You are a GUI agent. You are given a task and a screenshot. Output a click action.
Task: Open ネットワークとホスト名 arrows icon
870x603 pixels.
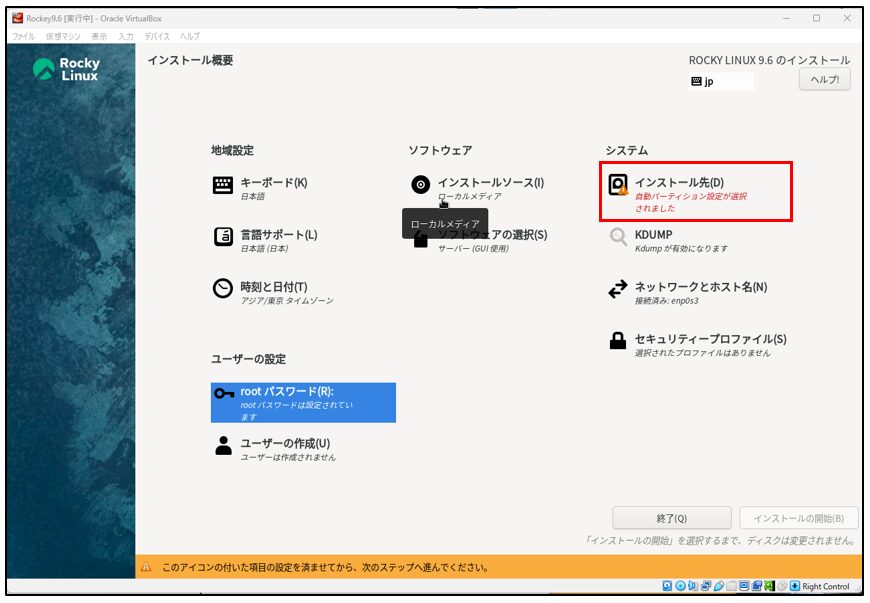[x=618, y=289]
